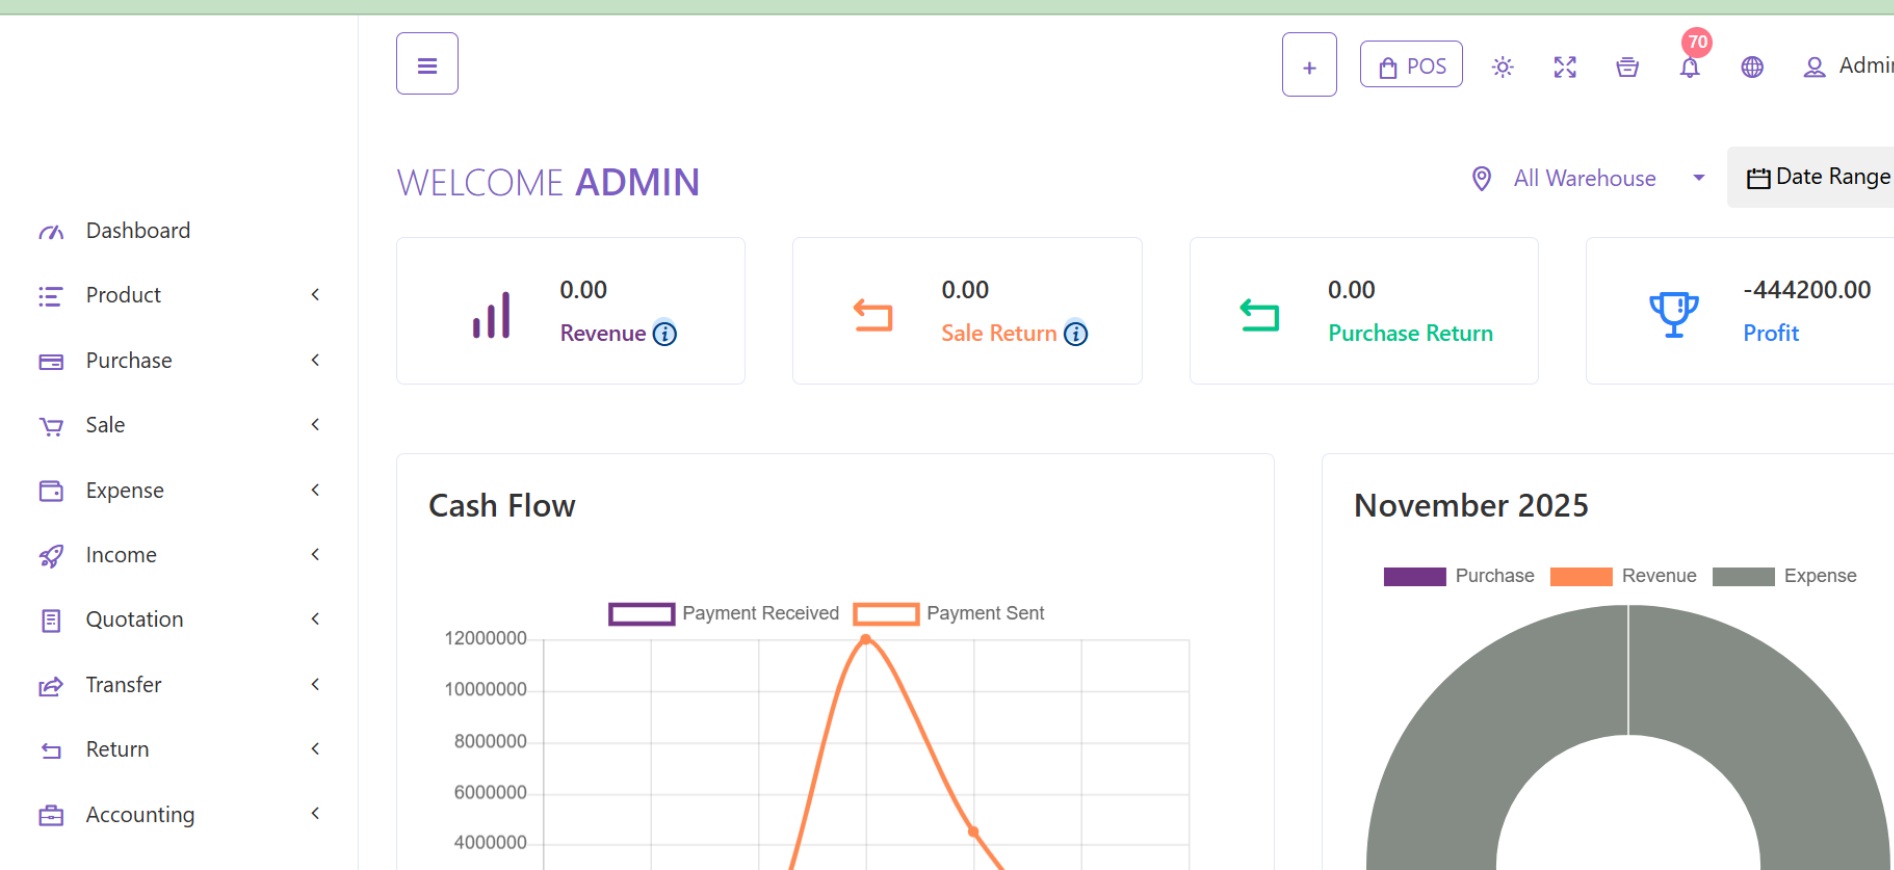Screen dimensions: 1894x870
Task: Click the orange Sale Return arrow icon
Action: pos(873,315)
